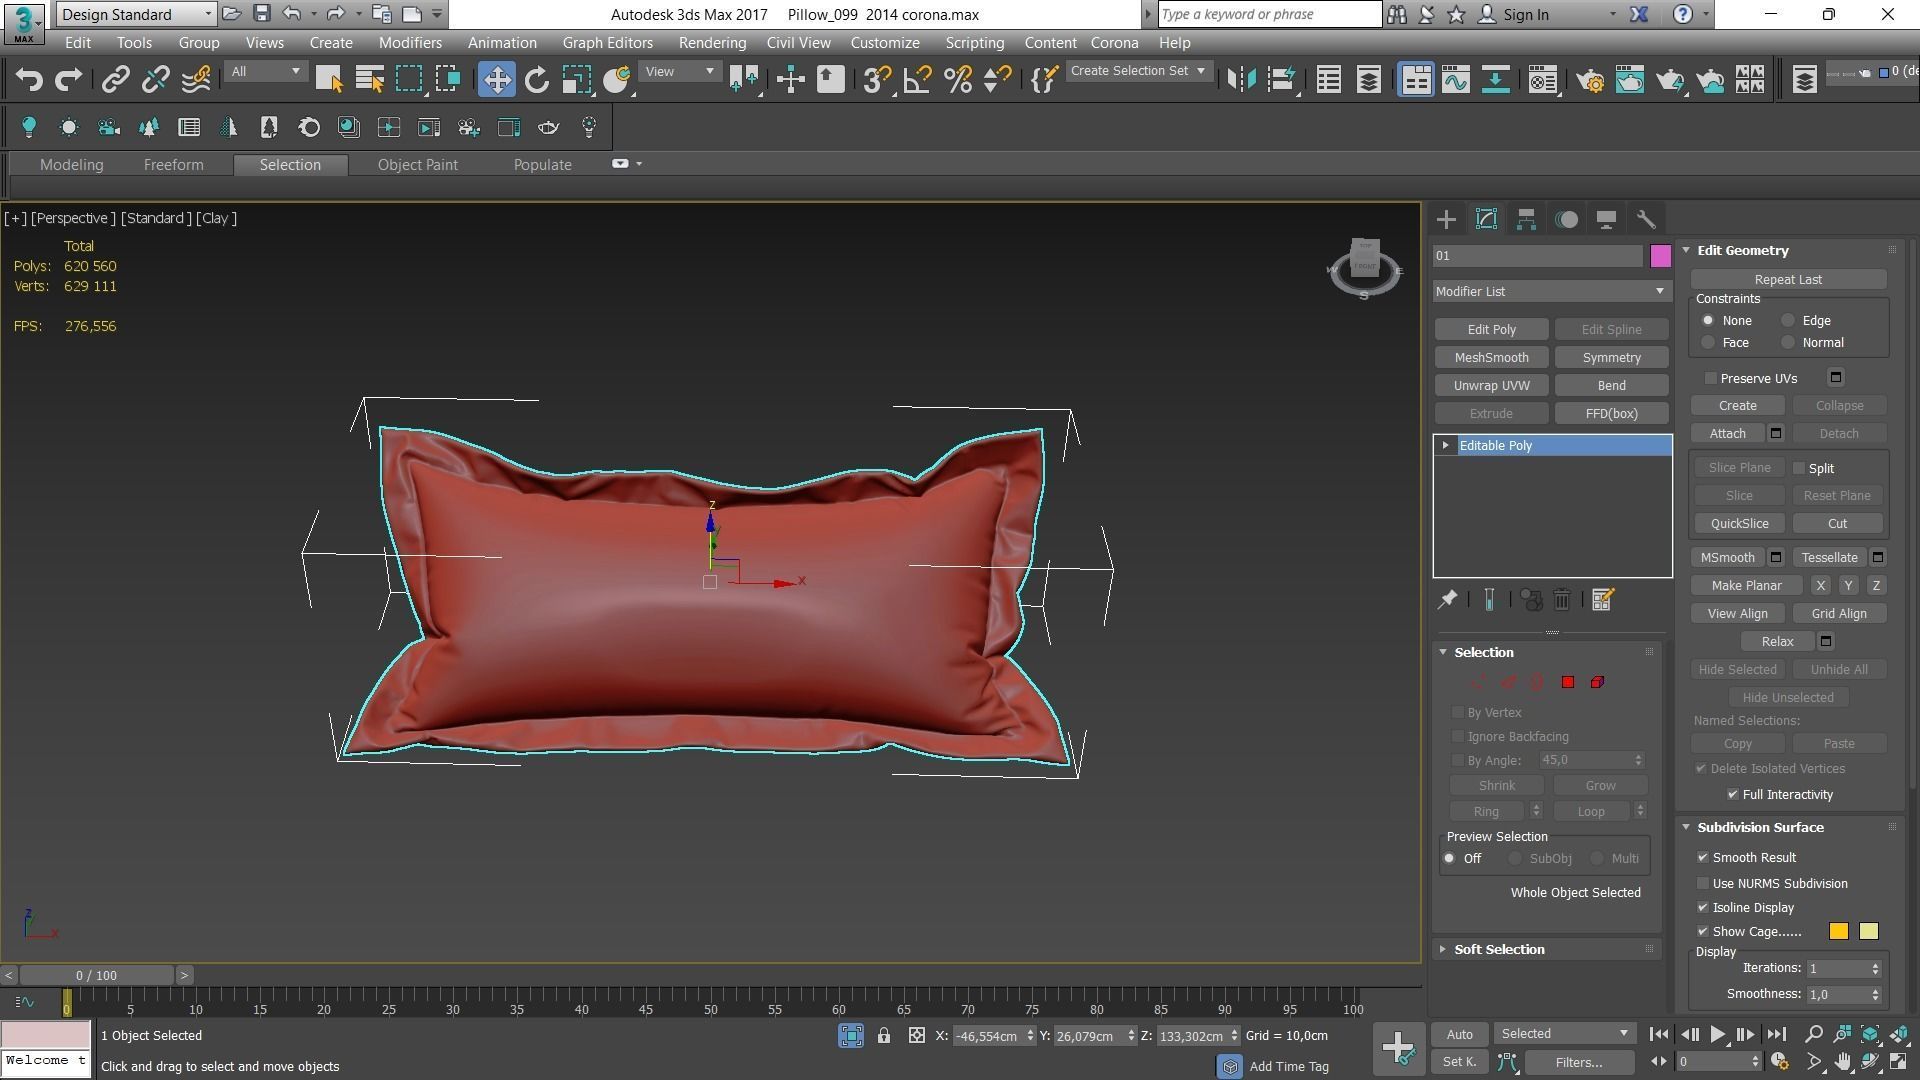Toggle Full Interactivity checkbox
Image resolution: width=1920 pixels, height=1080 pixels.
(x=1733, y=795)
